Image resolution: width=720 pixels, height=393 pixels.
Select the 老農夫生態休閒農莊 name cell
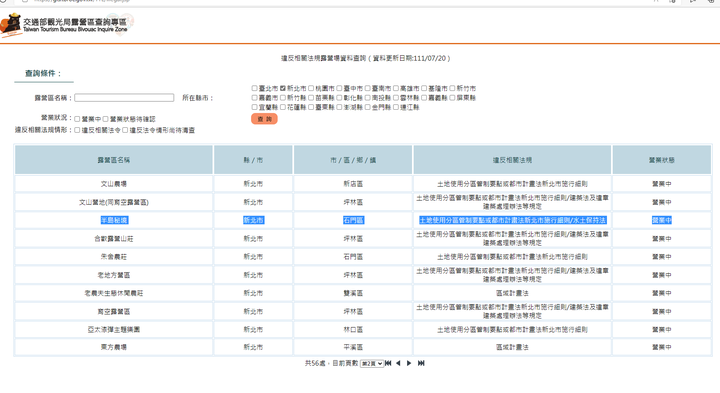[x=114, y=293]
